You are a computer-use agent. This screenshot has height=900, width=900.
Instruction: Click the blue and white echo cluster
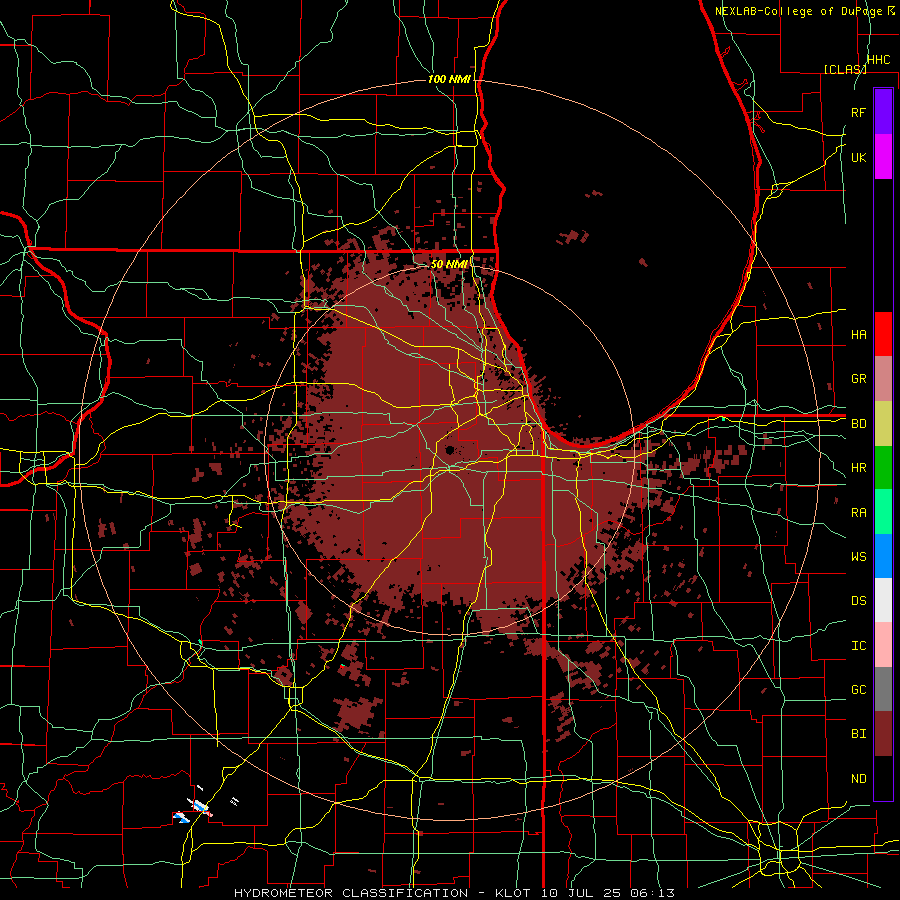[x=195, y=810]
